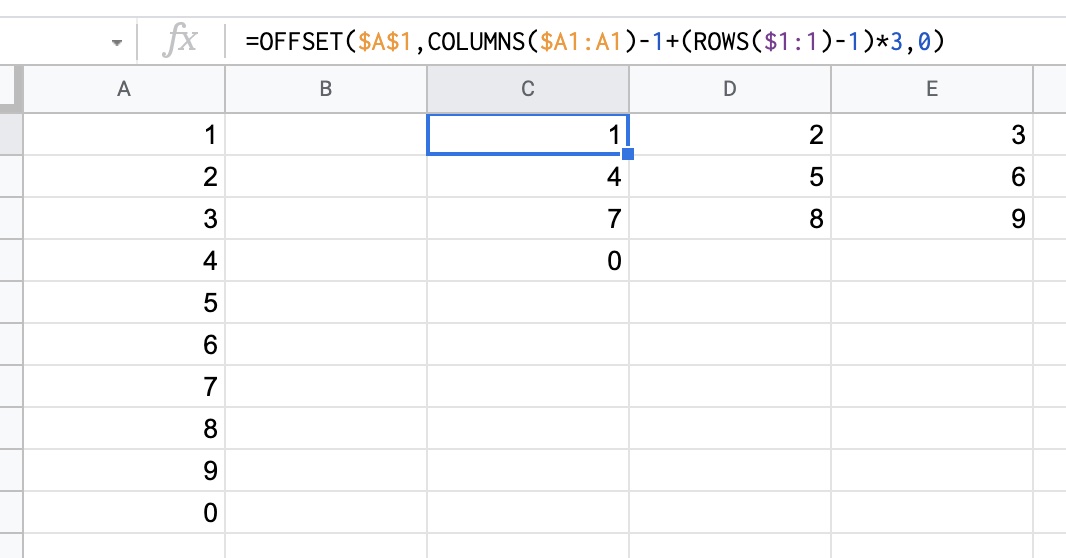Select empty cell B1
This screenshot has height=558, width=1066.
(x=326, y=135)
